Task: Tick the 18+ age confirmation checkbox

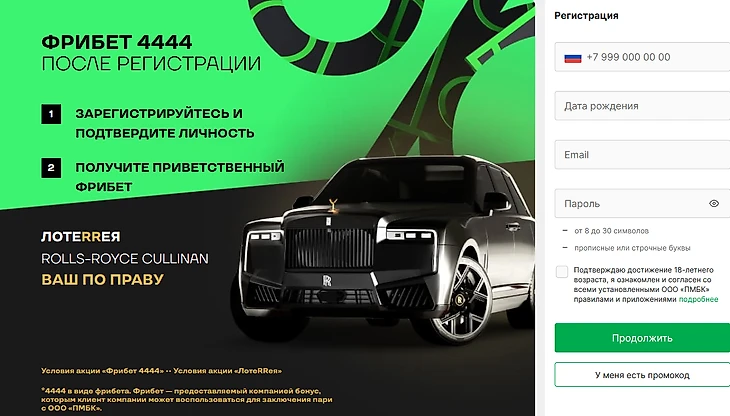Action: (562, 272)
